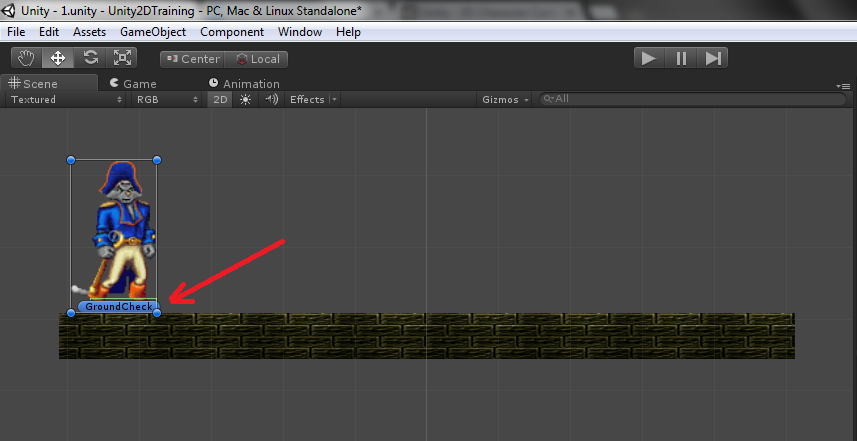Image resolution: width=857 pixels, height=441 pixels.
Task: Switch to the Game tab
Action: [133, 84]
